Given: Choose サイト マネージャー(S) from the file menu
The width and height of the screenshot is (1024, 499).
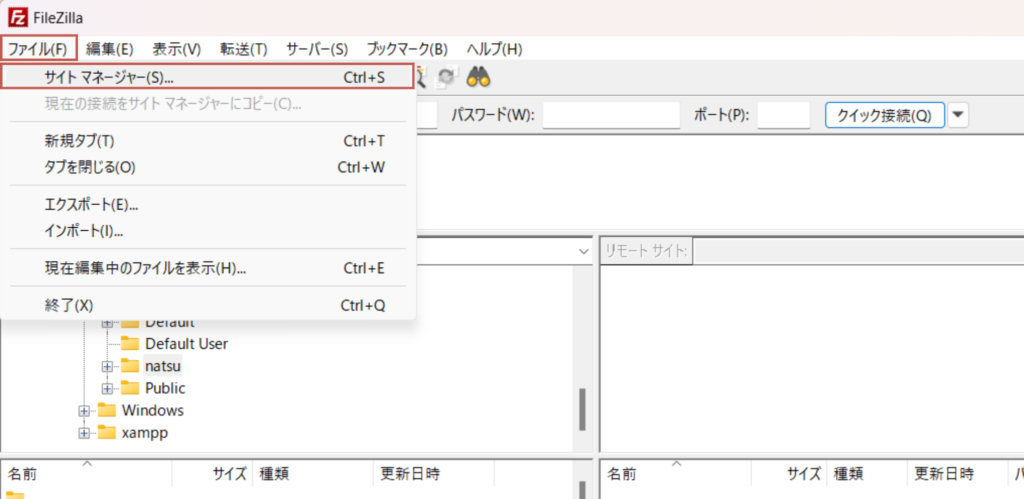Looking at the screenshot, I should pos(109,77).
